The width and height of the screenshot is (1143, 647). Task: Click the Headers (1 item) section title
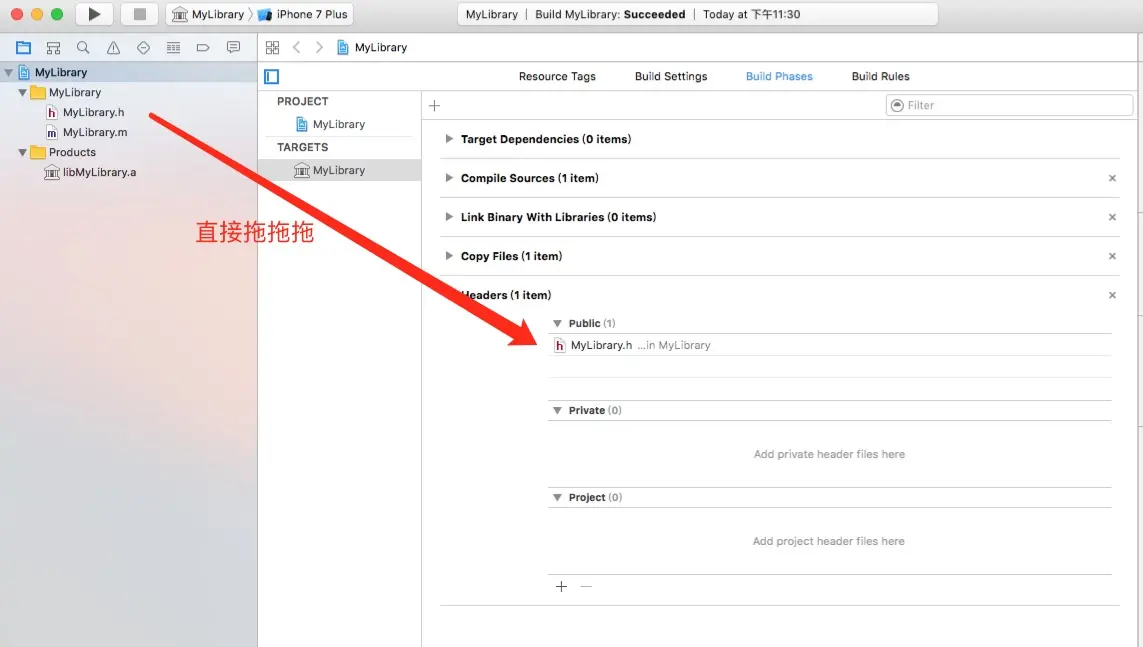coord(507,295)
